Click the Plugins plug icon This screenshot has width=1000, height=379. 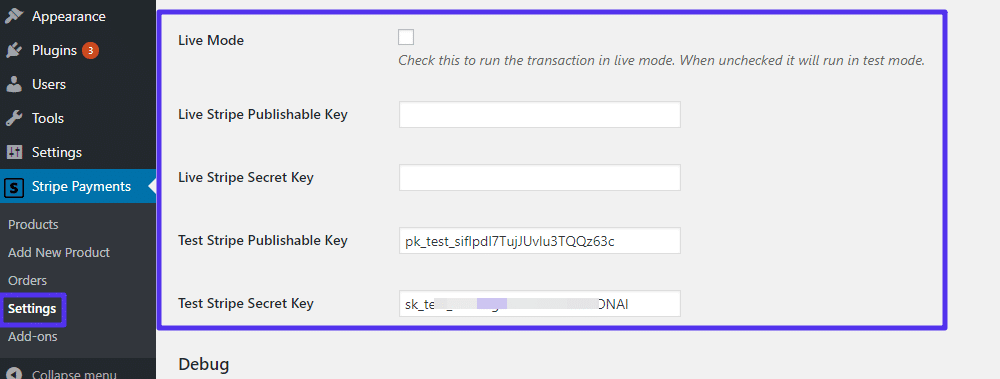(14, 50)
